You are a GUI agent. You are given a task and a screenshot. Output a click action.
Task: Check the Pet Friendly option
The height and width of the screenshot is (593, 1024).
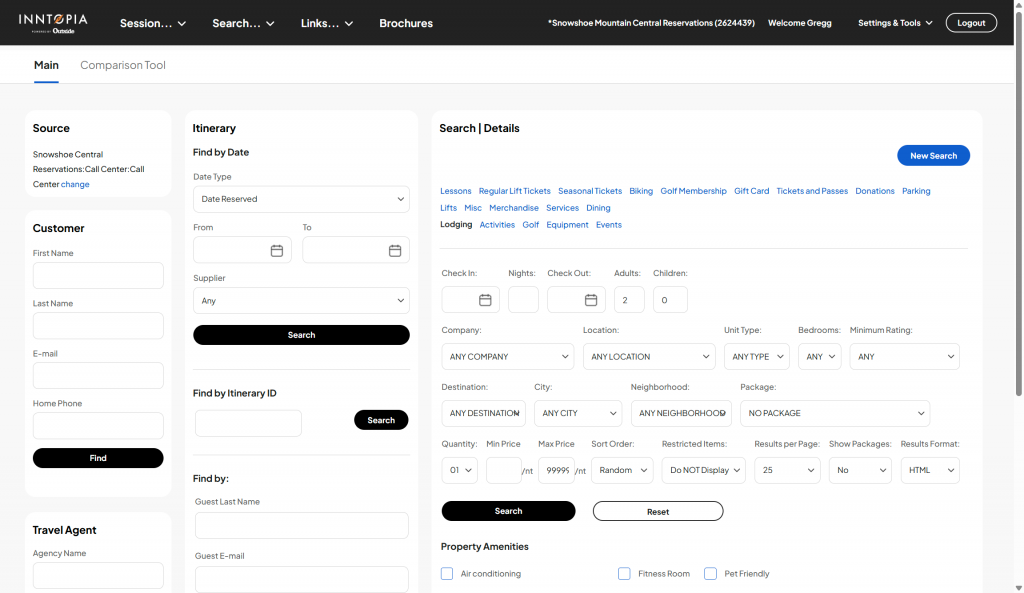click(x=711, y=573)
